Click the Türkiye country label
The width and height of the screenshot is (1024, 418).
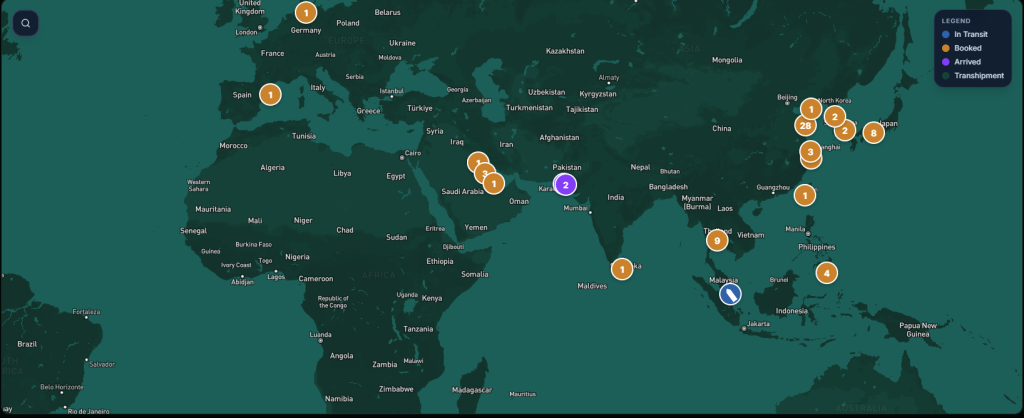click(x=420, y=108)
